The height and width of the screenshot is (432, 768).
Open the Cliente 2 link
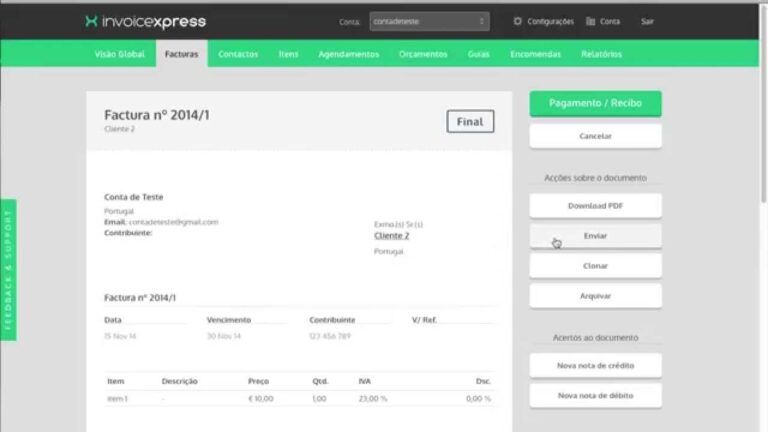pos(392,236)
